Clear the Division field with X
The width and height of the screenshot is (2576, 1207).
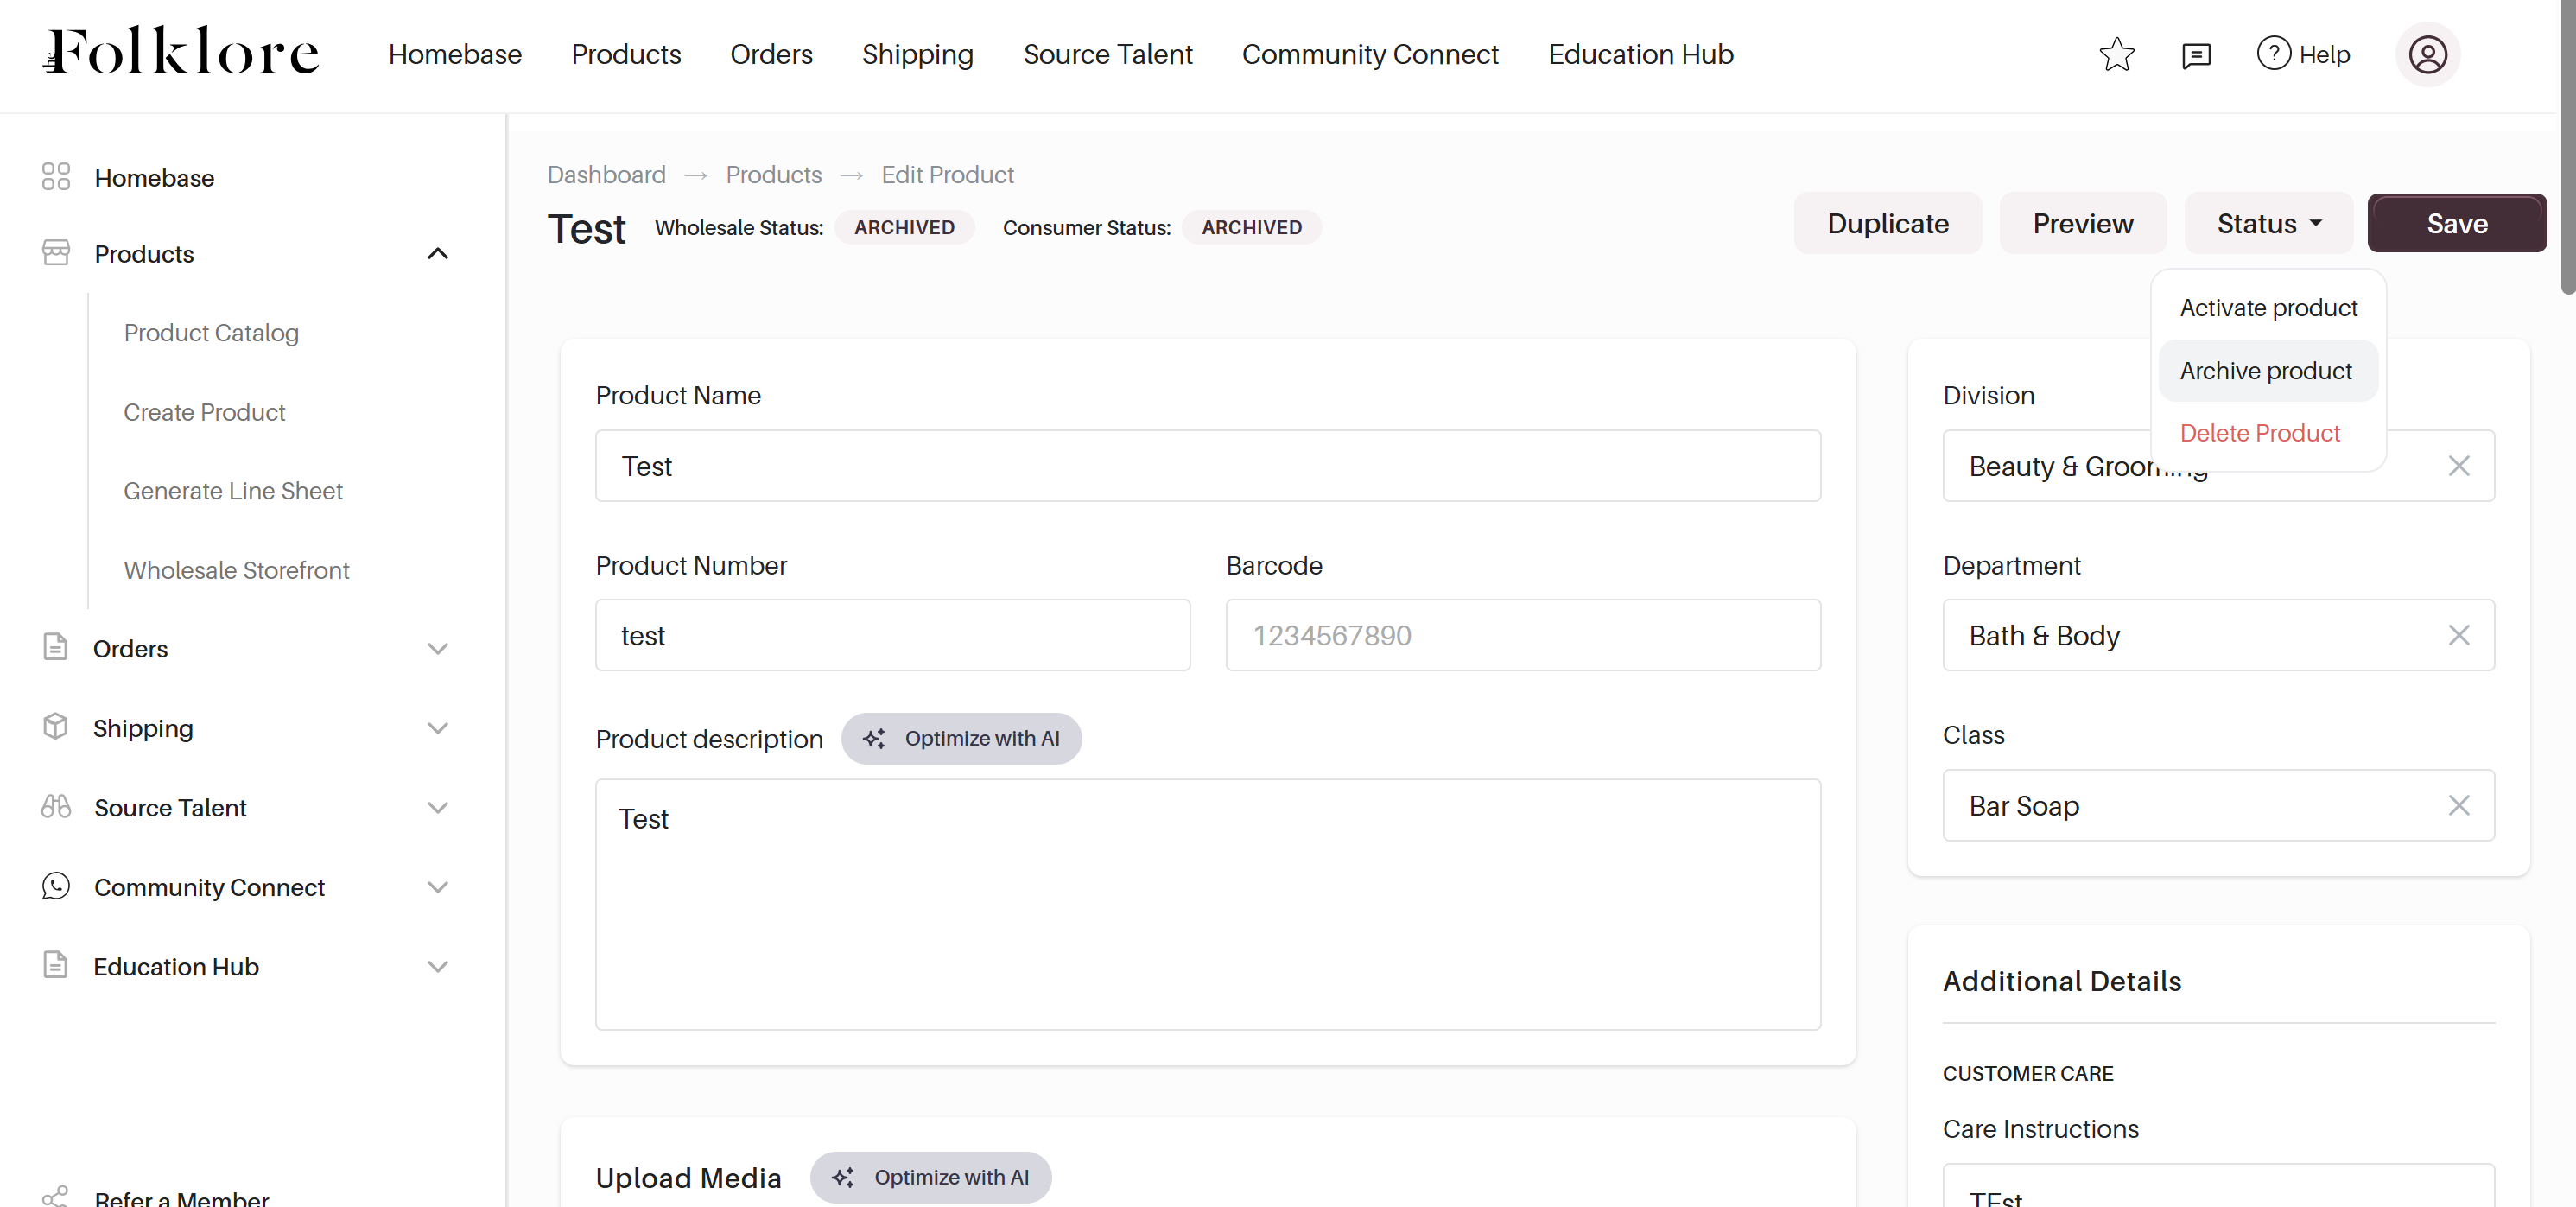[2459, 466]
